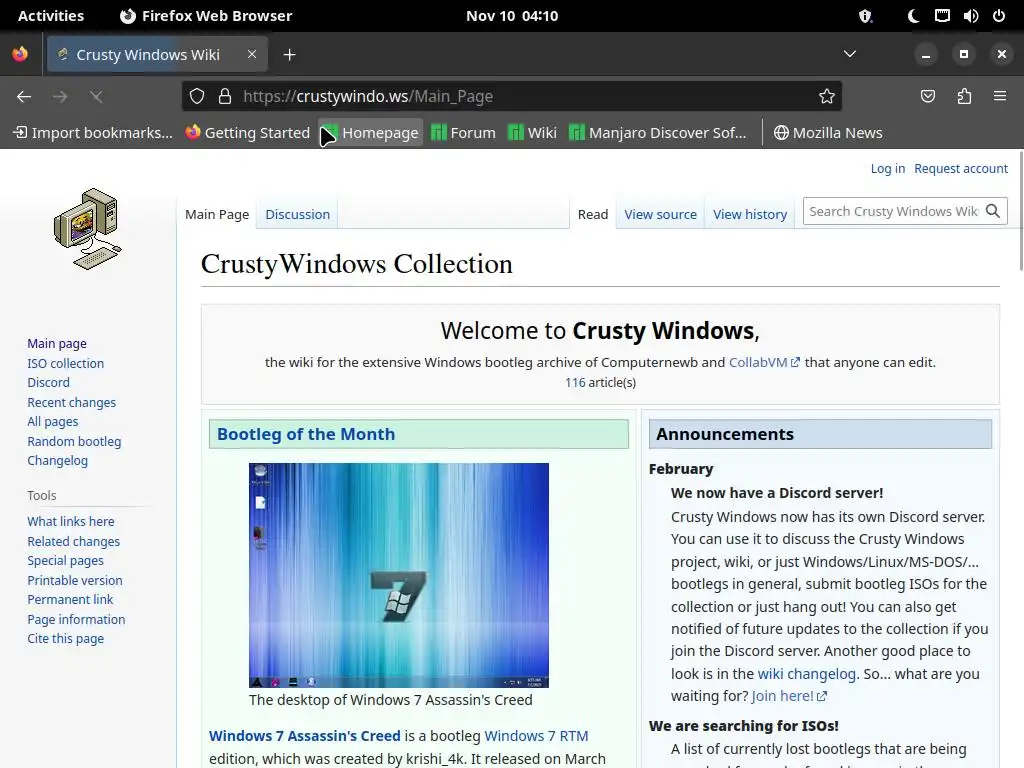The width and height of the screenshot is (1024, 768).
Task: Open the Extensions puzzle icon
Action: coord(964,97)
